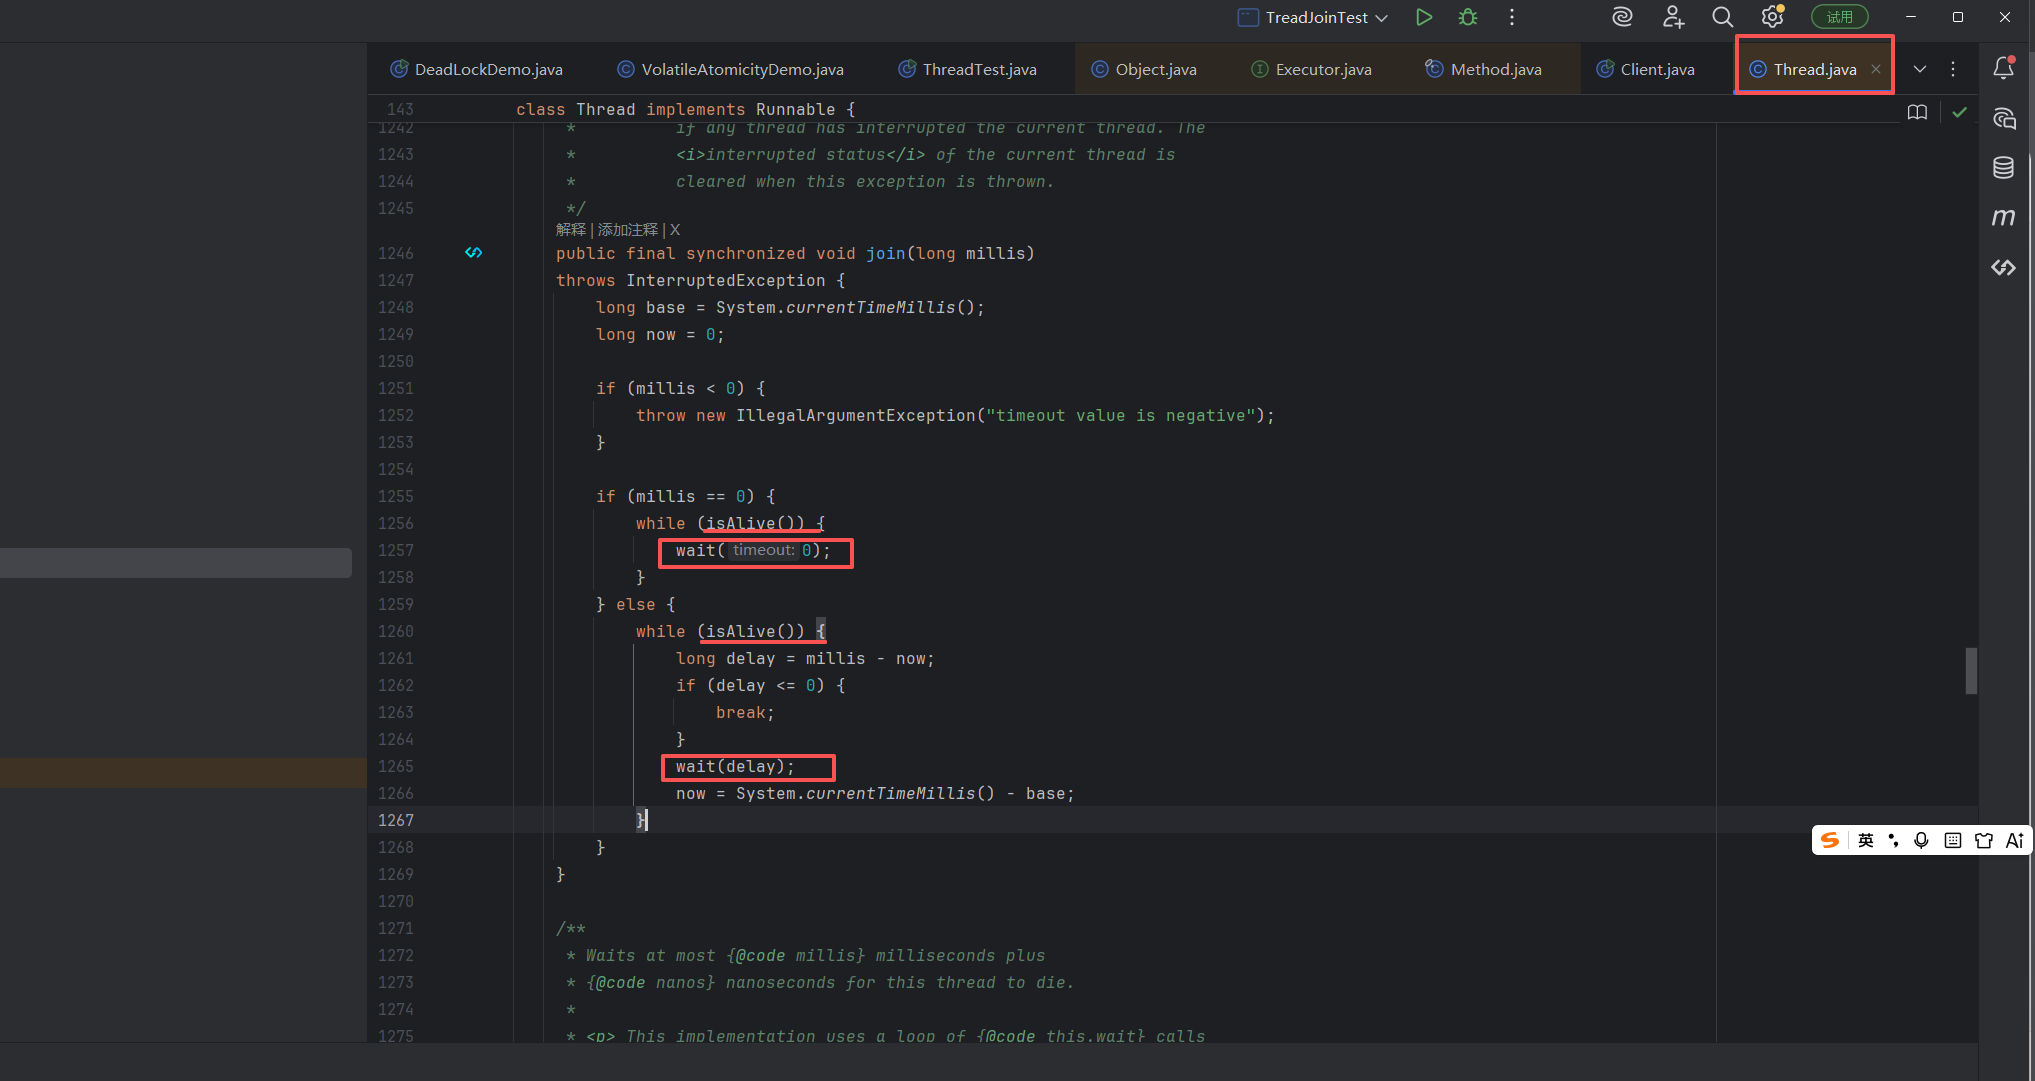
Task: Click the sticky class Thread header line
Action: pos(685,109)
